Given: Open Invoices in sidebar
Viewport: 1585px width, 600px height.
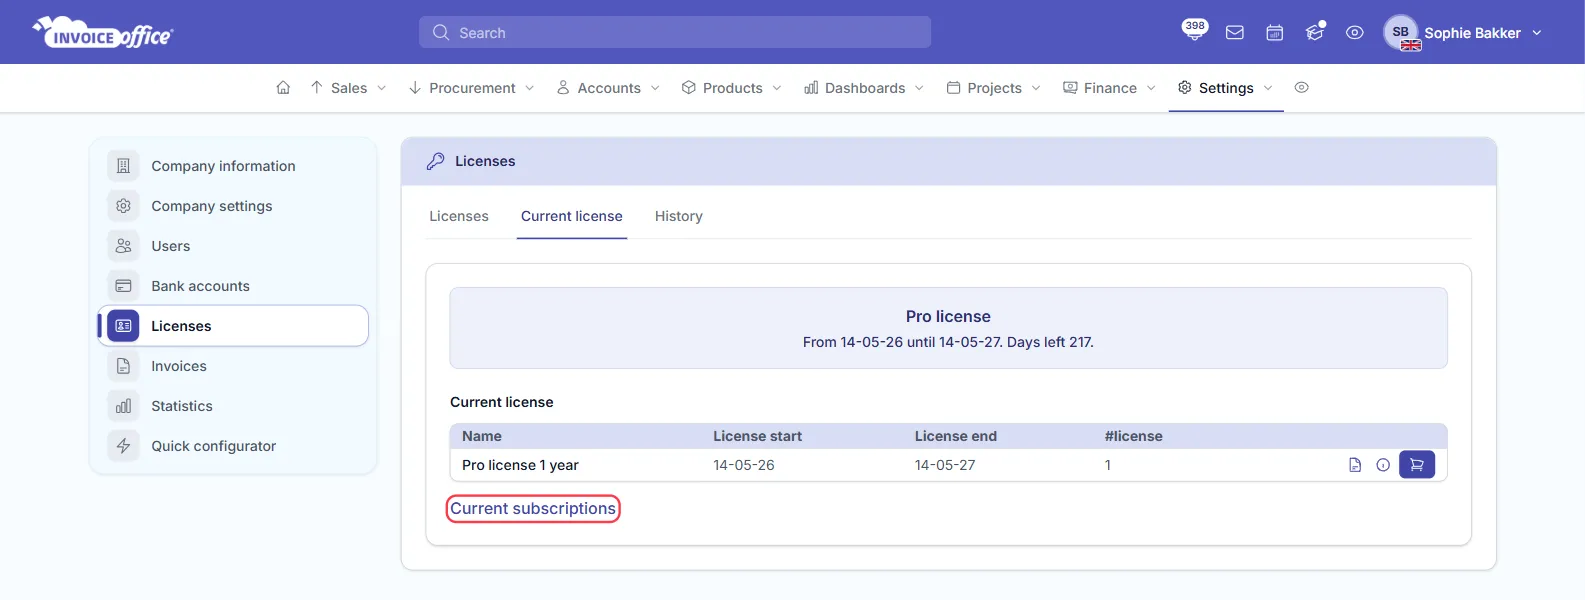Looking at the screenshot, I should pos(179,366).
